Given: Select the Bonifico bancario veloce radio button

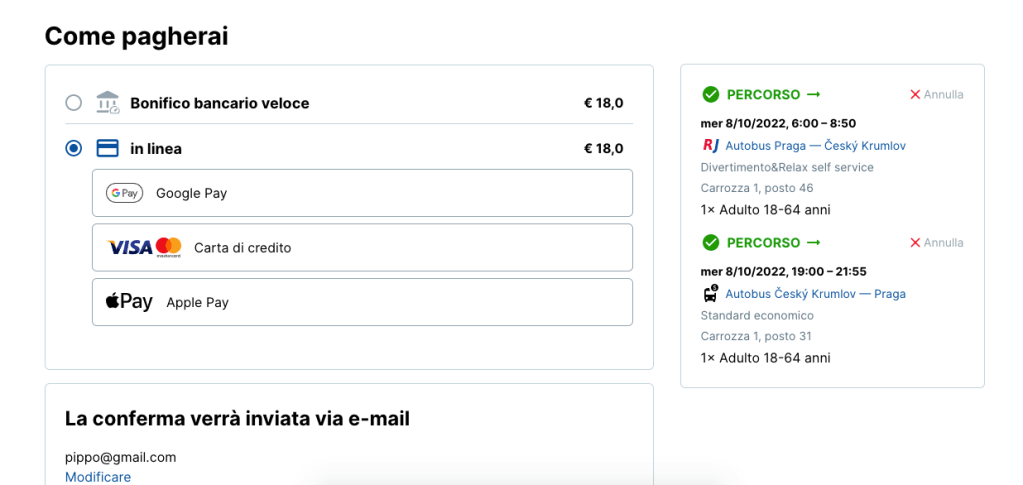Looking at the screenshot, I should coord(74,102).
